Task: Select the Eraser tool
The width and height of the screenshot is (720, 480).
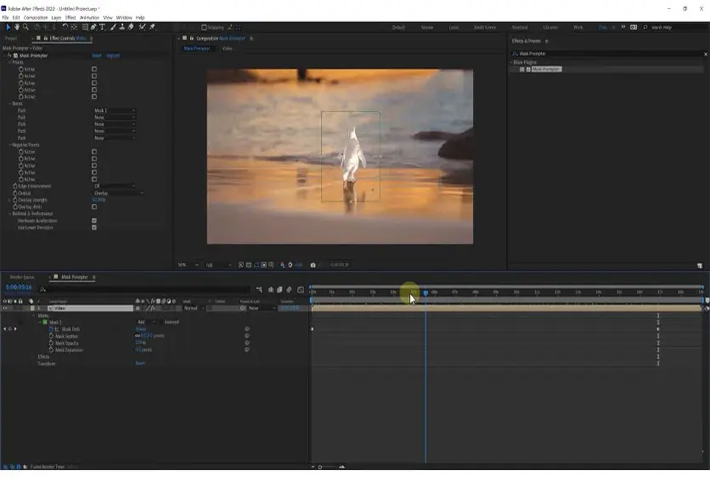Action: pyautogui.click(x=131, y=27)
